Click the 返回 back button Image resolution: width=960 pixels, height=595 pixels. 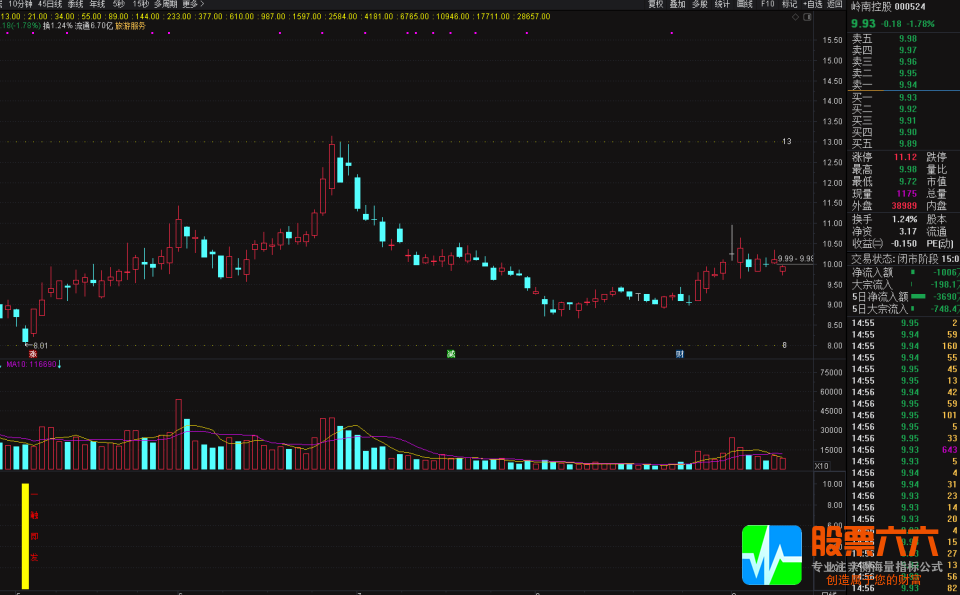(835, 4)
